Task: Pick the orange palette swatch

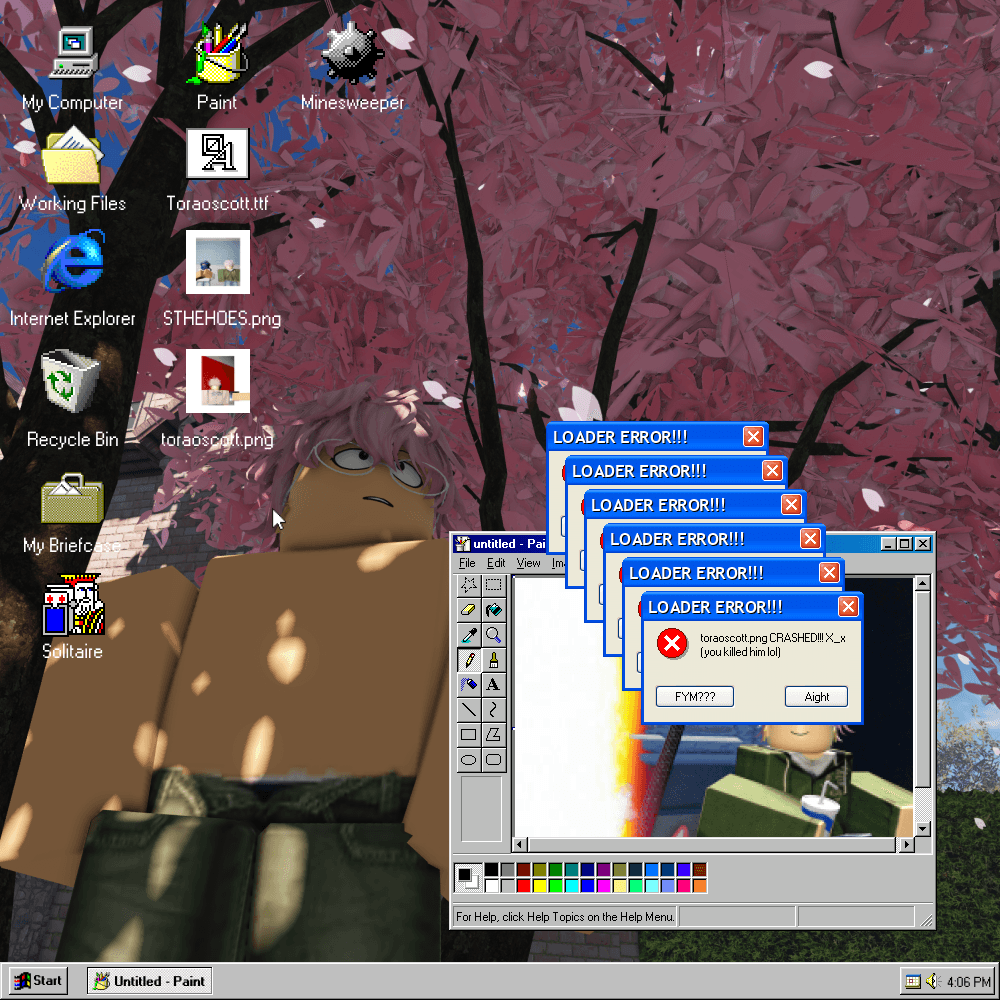Action: point(700,885)
